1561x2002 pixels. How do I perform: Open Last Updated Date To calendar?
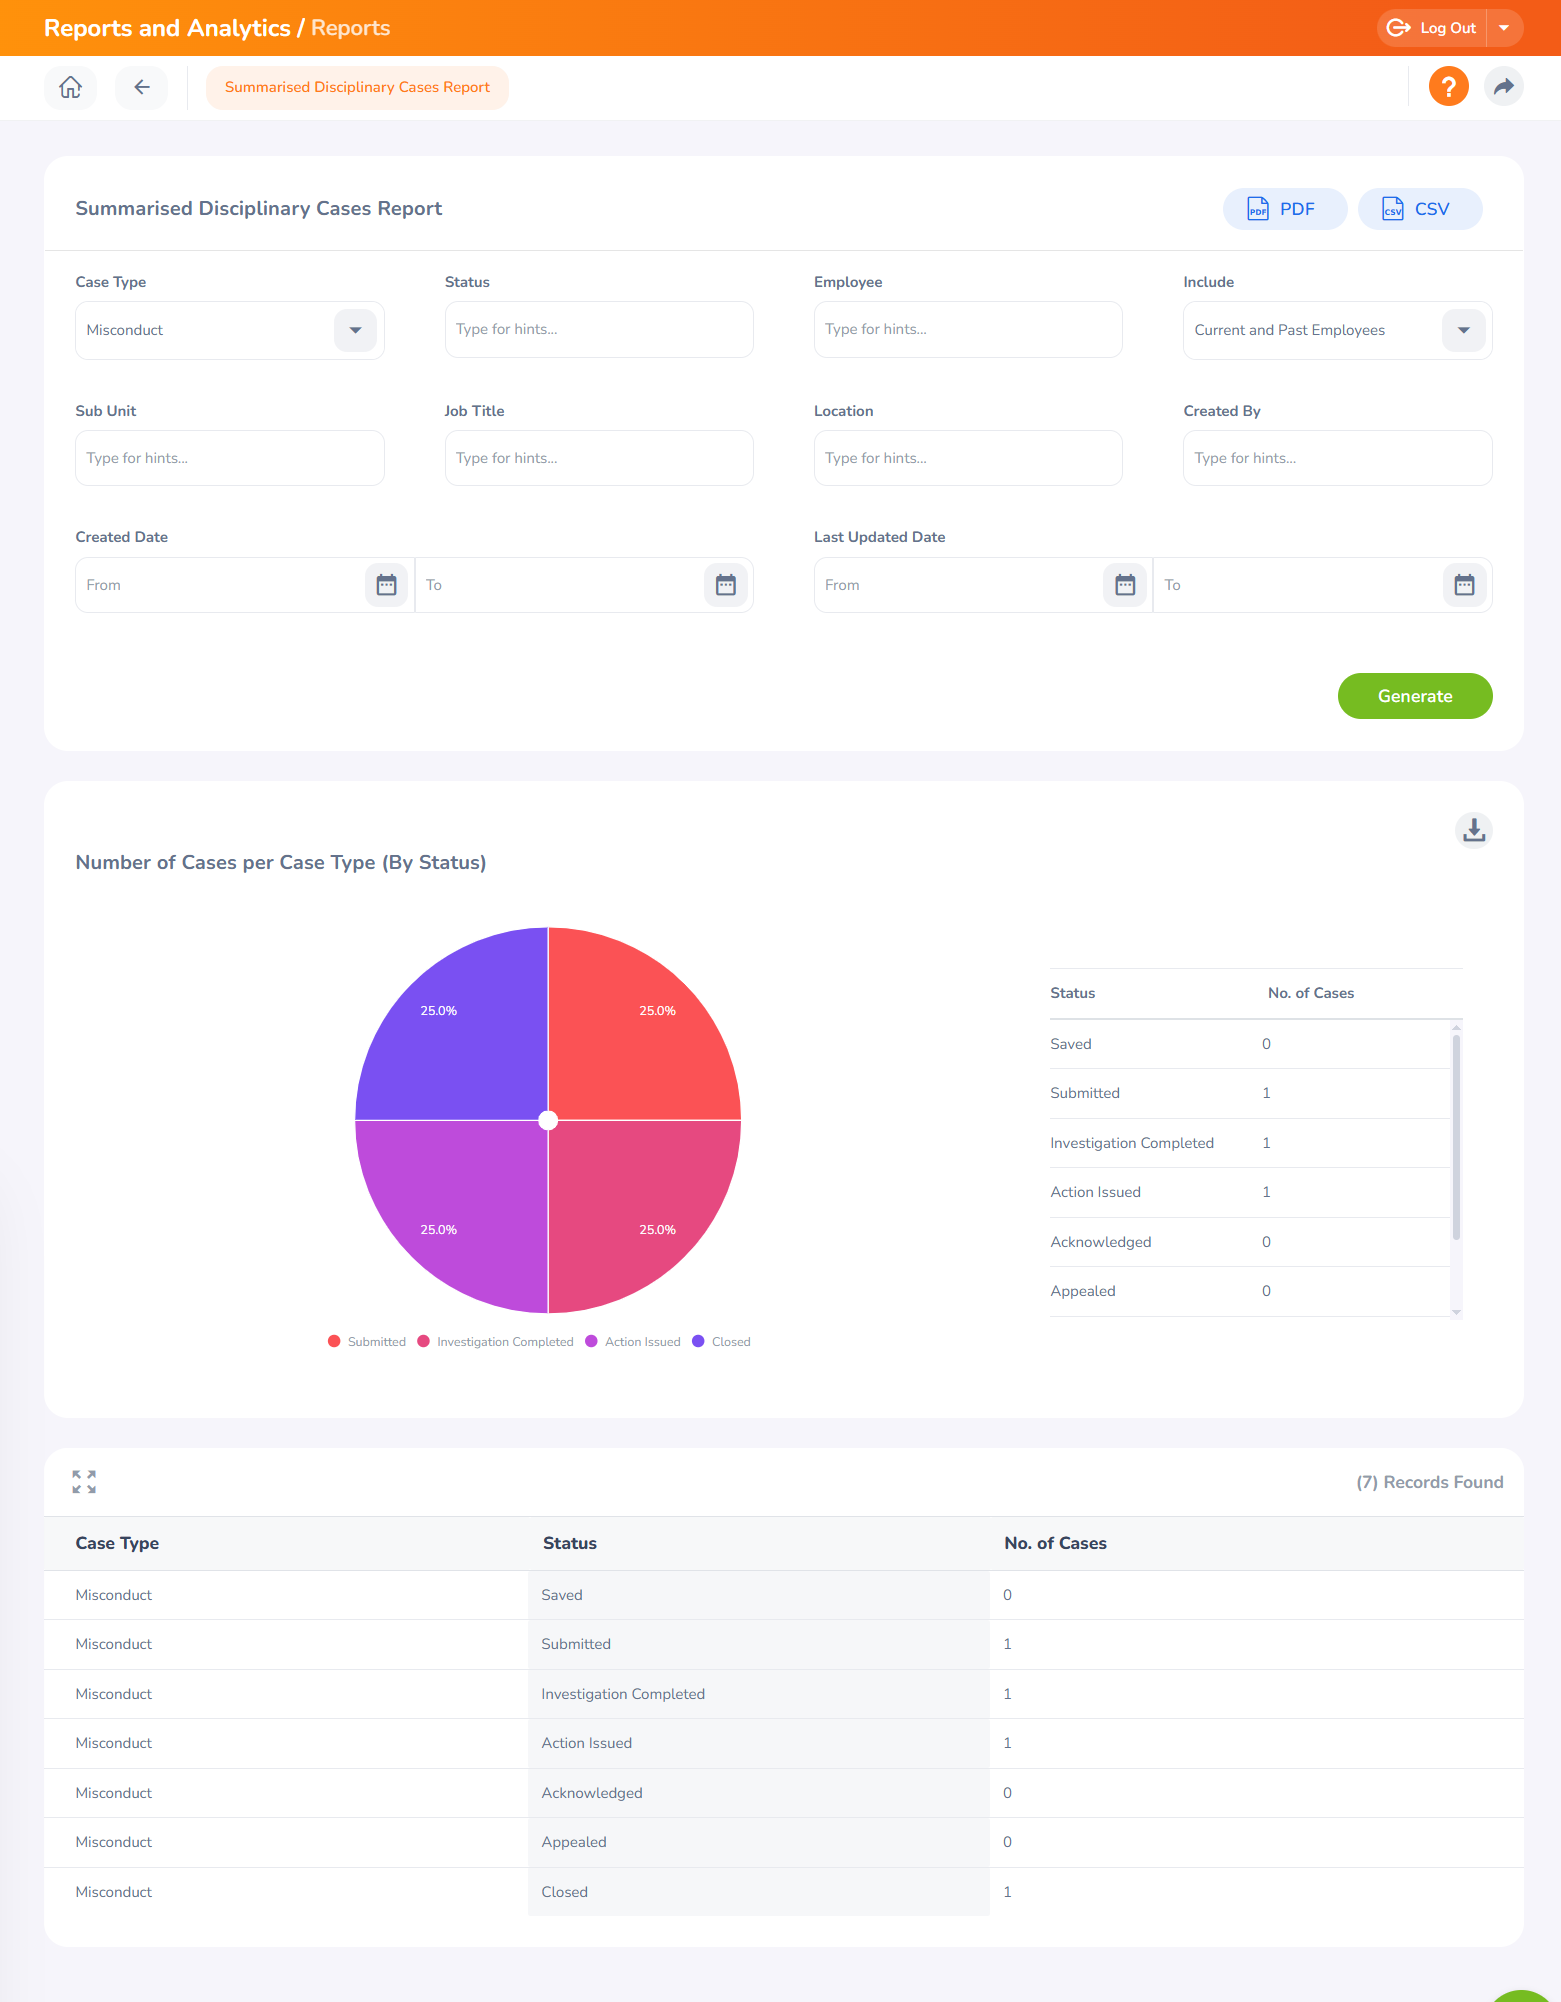(x=1464, y=585)
